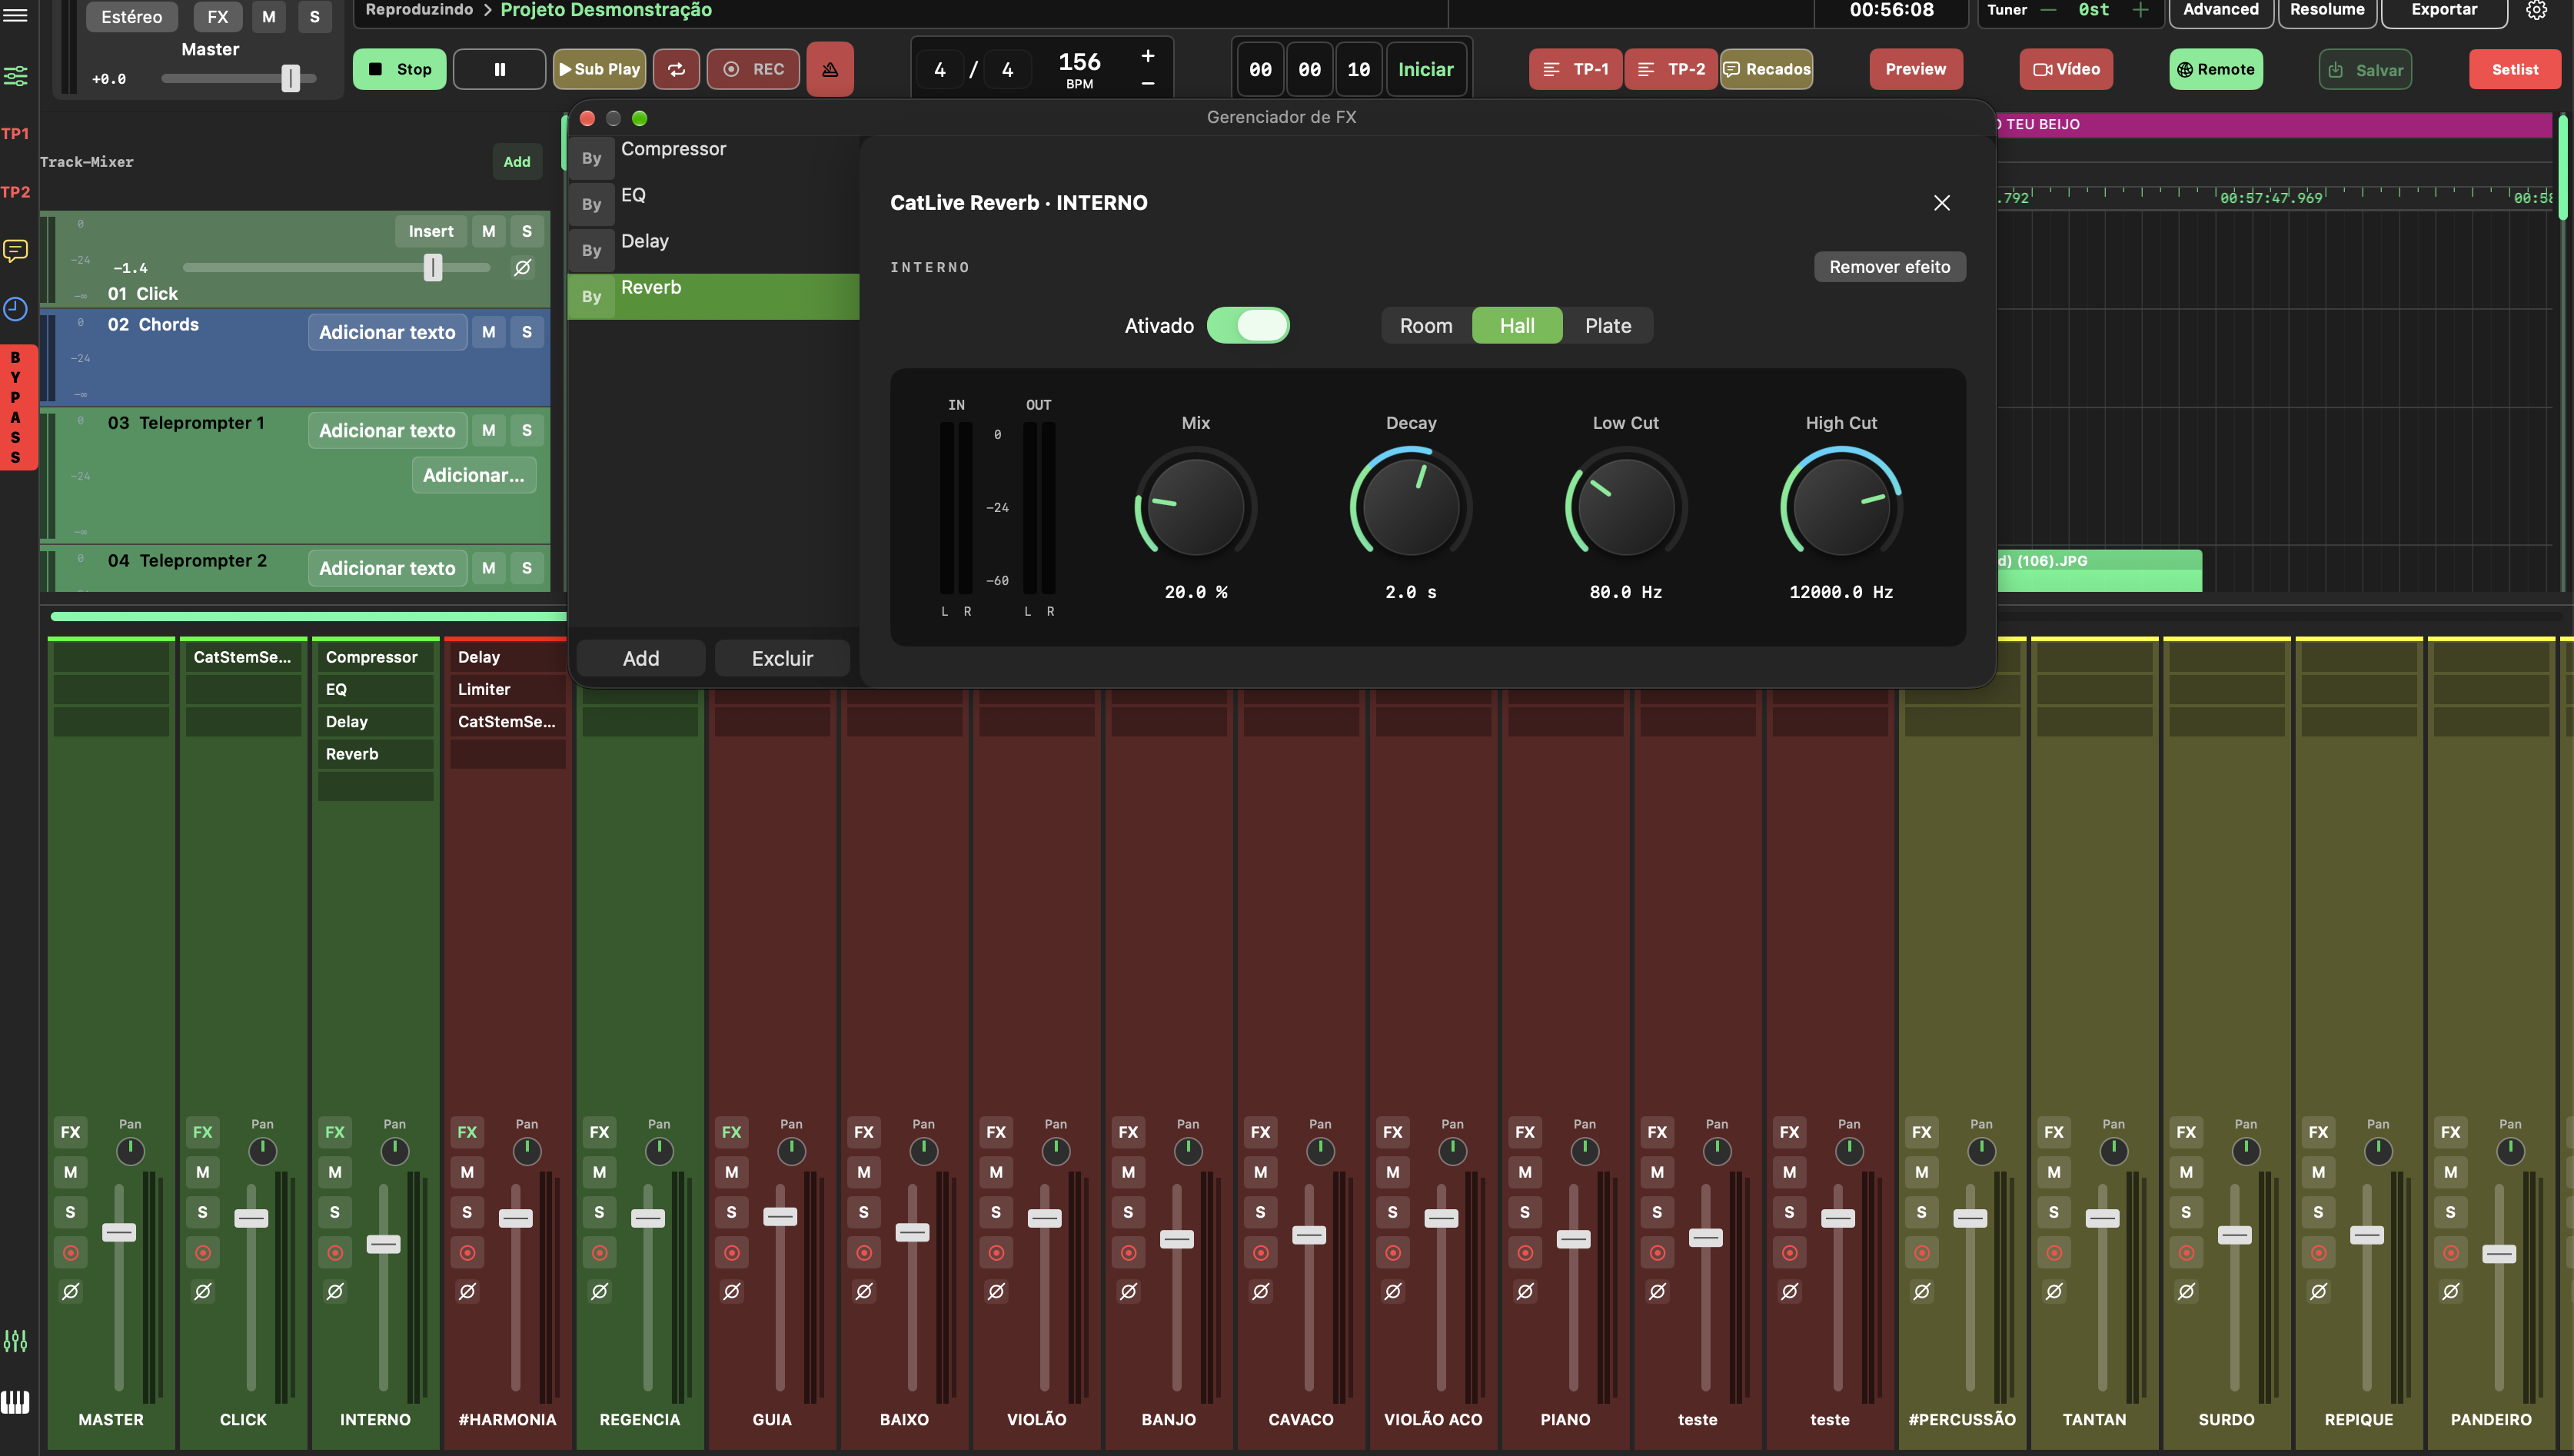Select the Room reverb type
2574x1456 pixels.
point(1425,325)
